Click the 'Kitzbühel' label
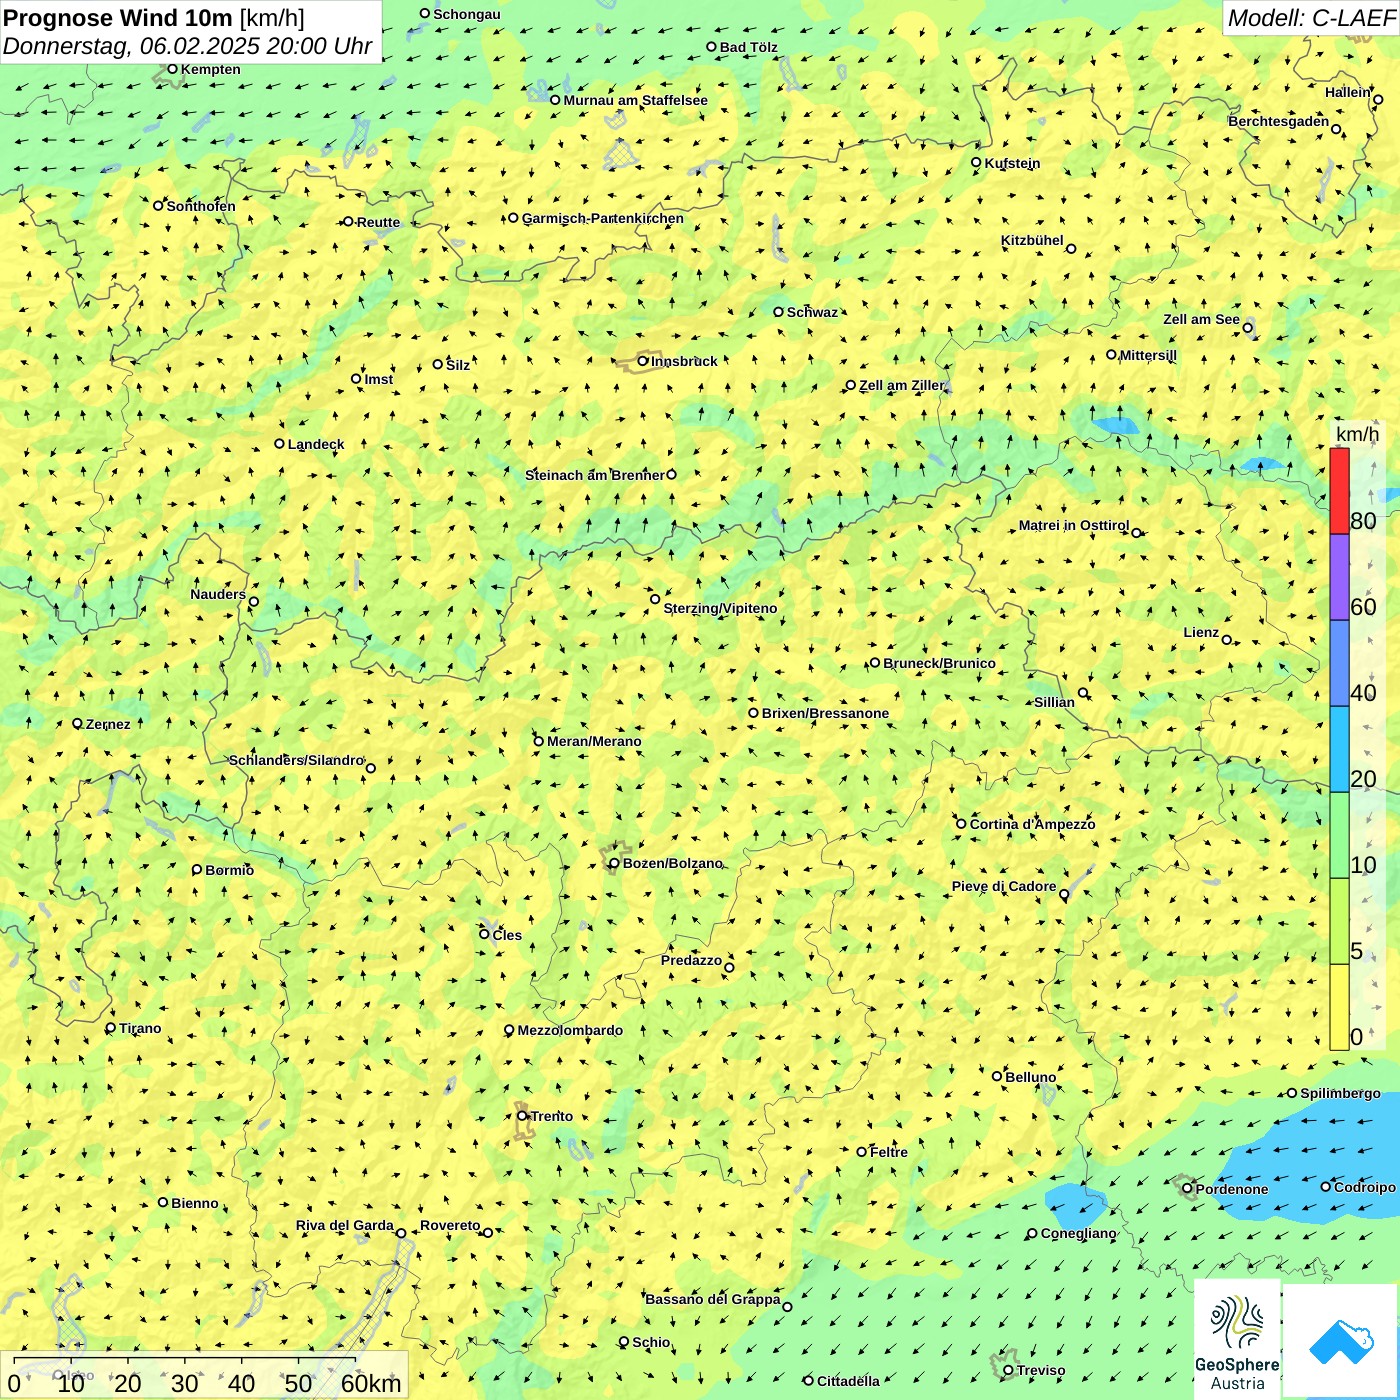1400x1400 pixels. (x=1033, y=240)
